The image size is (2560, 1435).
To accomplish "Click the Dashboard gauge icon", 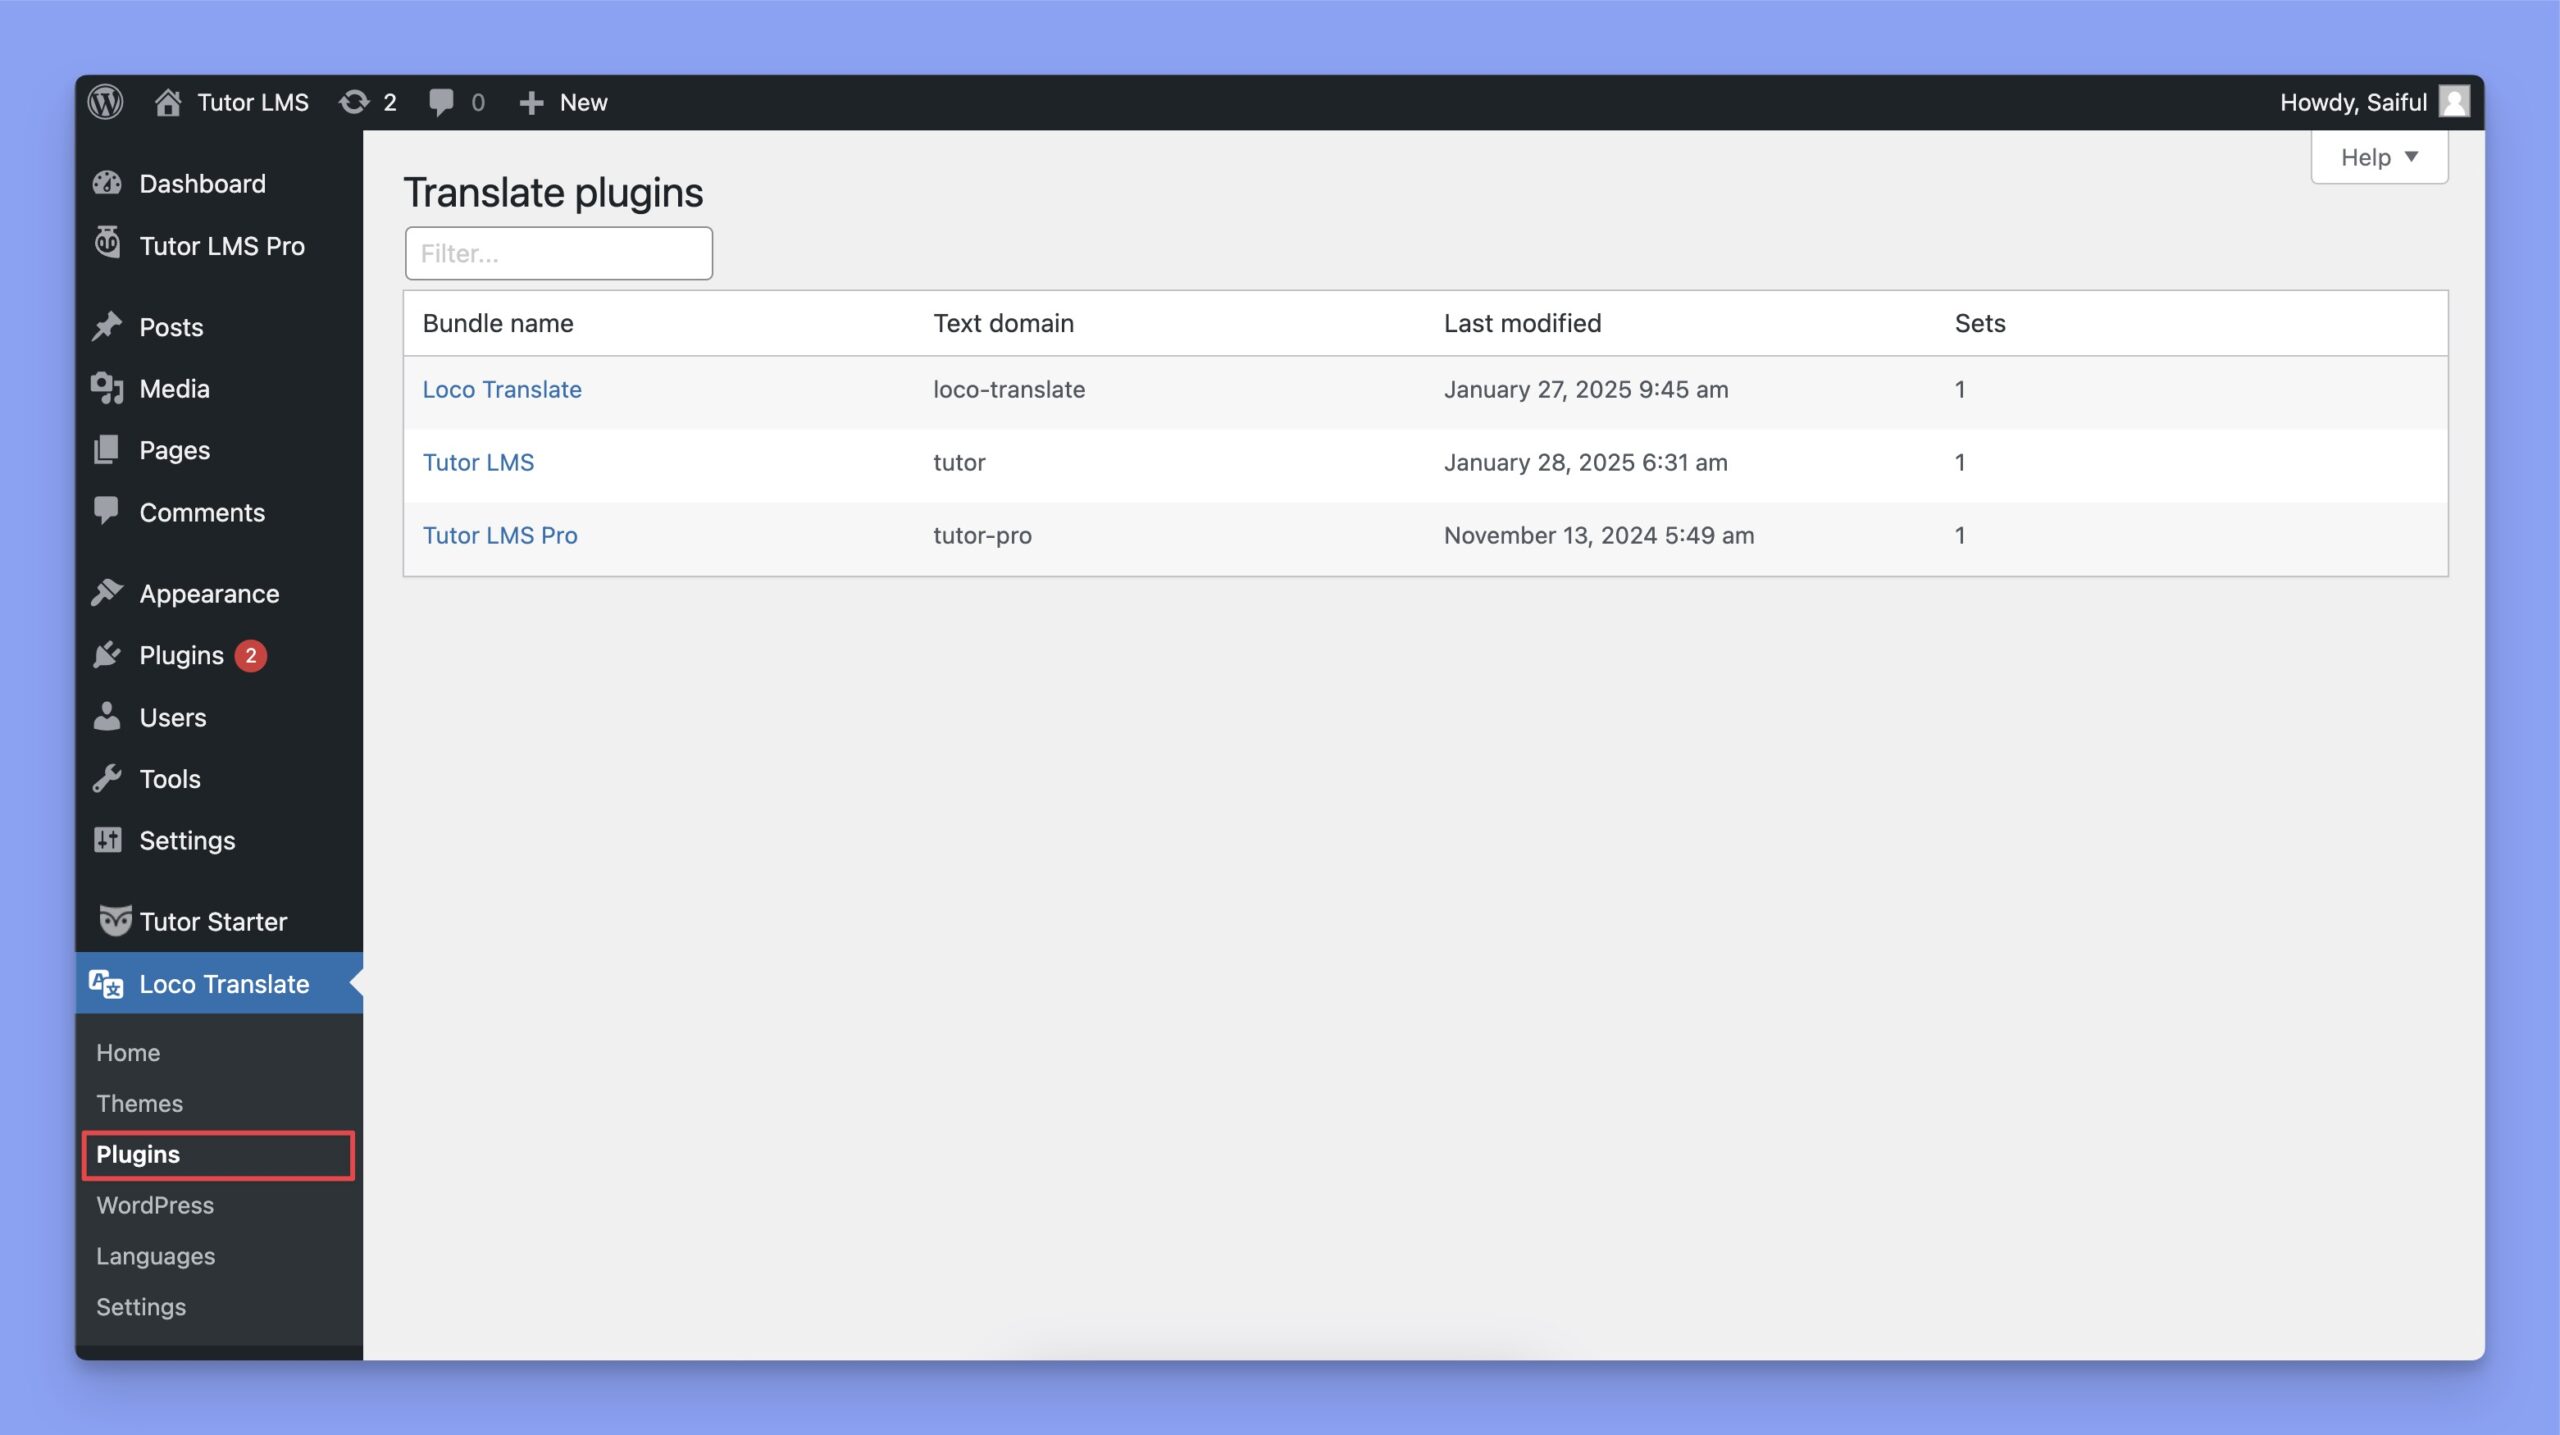I will (107, 184).
